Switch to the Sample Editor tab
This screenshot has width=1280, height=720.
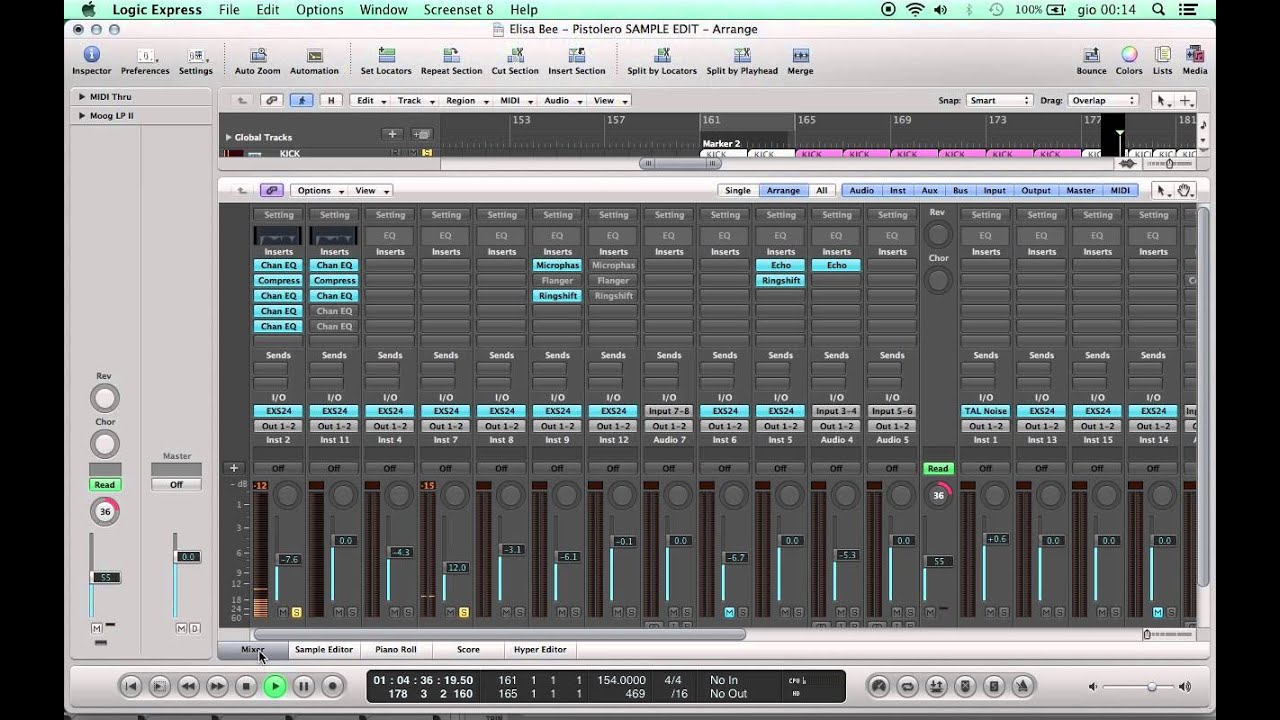[324, 649]
